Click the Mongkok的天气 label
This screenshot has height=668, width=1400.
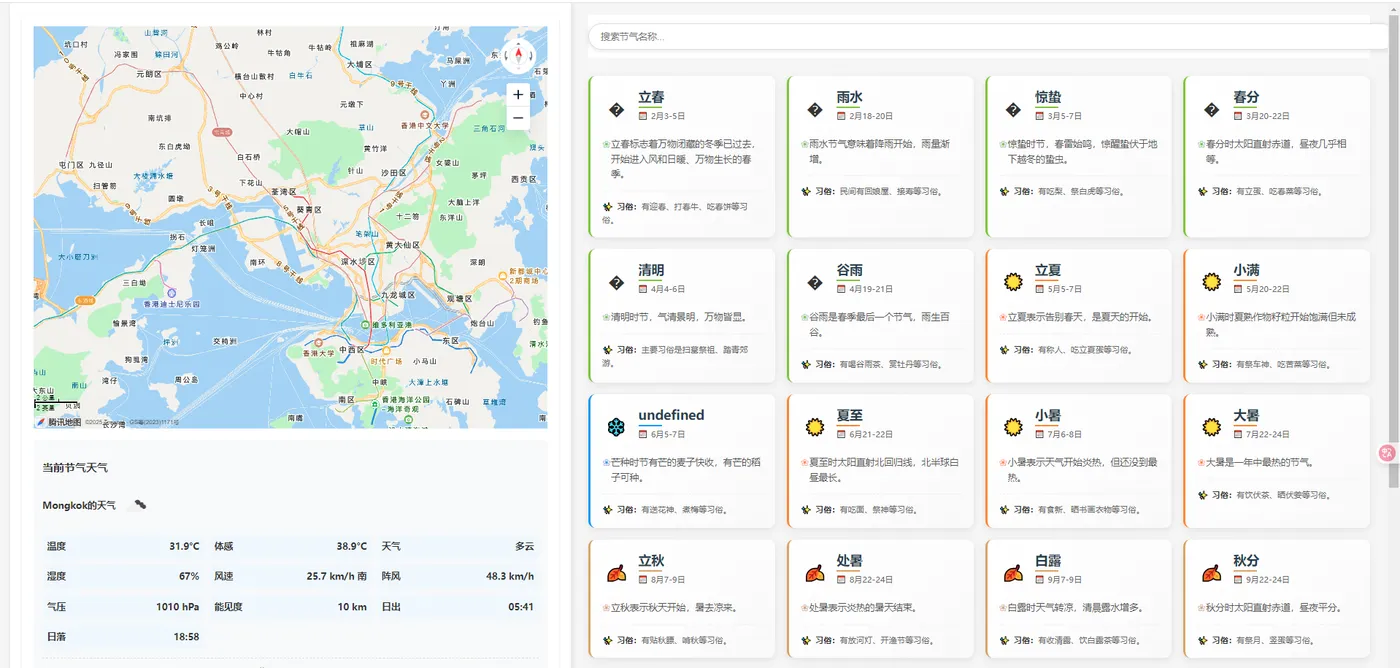(x=79, y=505)
